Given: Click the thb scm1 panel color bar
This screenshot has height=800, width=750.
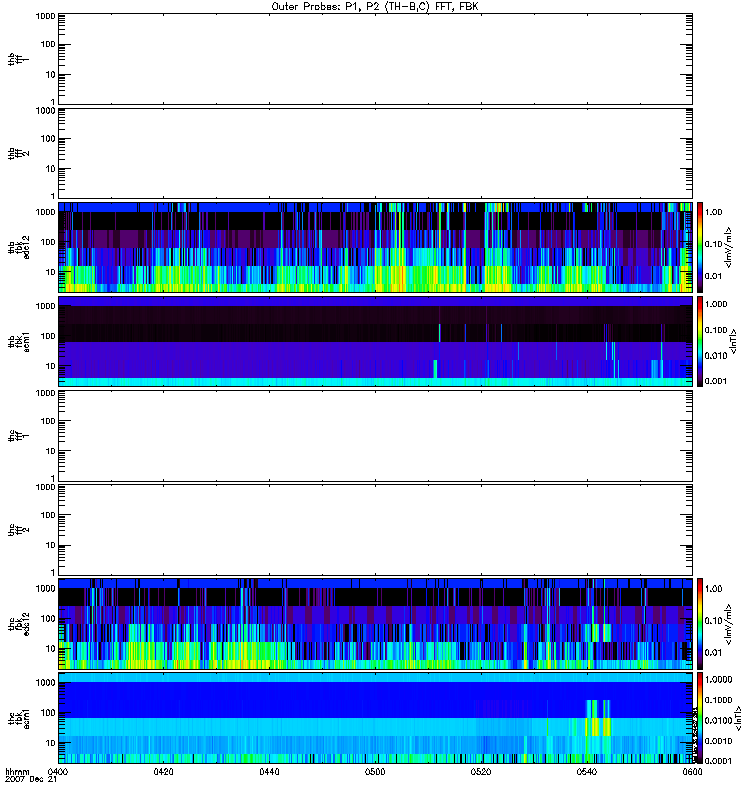Looking at the screenshot, I should (x=702, y=340).
